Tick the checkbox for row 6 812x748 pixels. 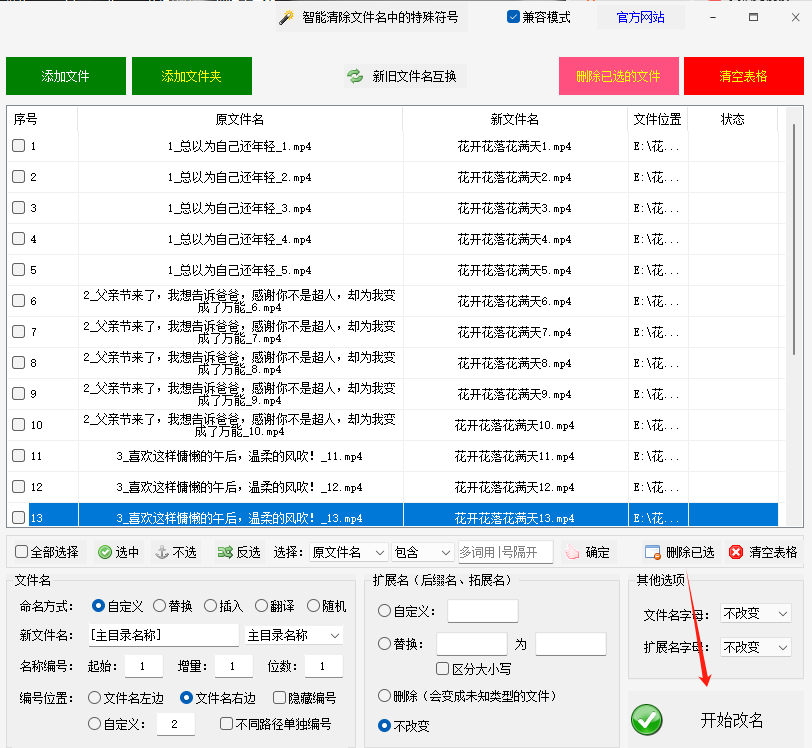[19, 300]
